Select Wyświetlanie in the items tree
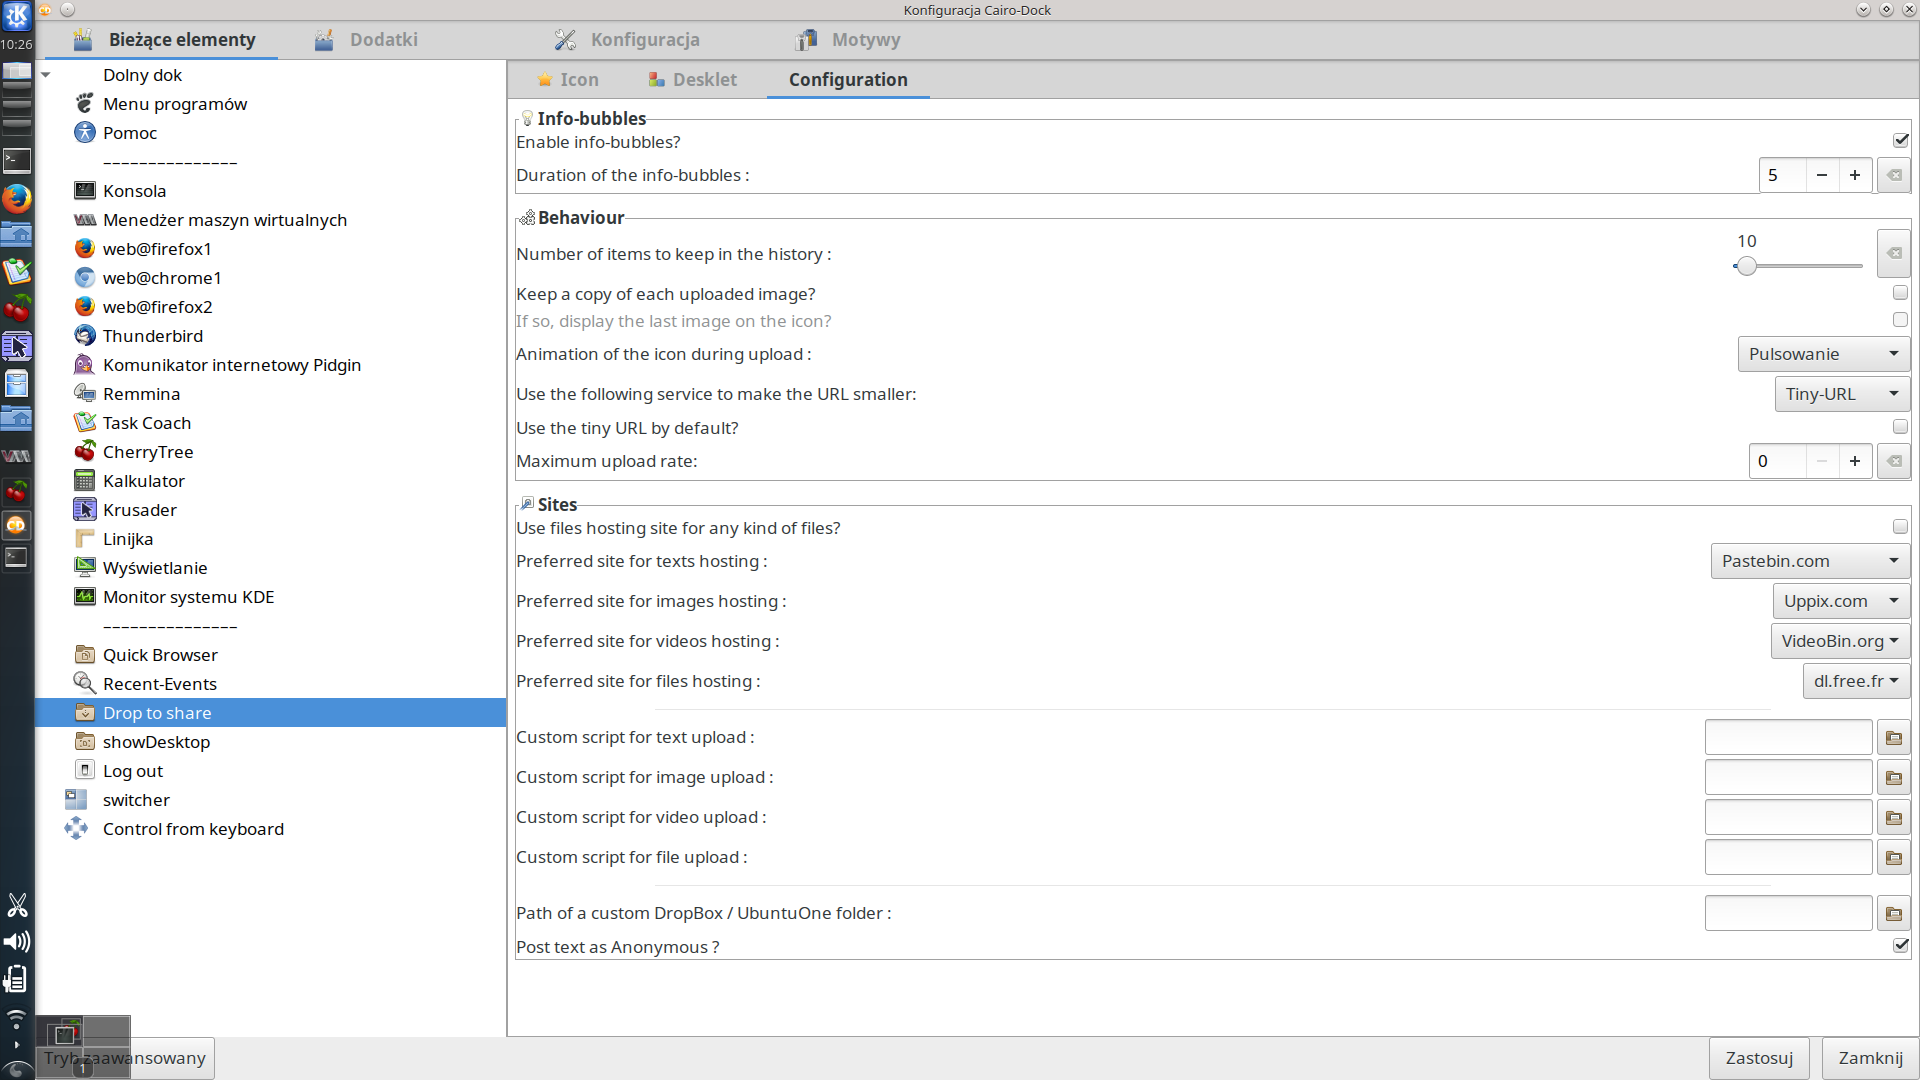This screenshot has height=1080, width=1920. tap(155, 568)
